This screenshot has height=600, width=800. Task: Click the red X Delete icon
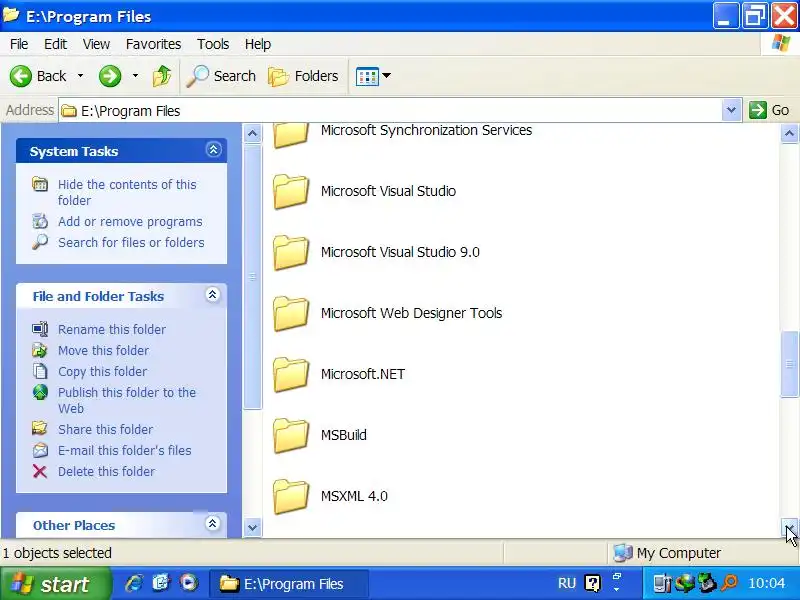tap(40, 471)
